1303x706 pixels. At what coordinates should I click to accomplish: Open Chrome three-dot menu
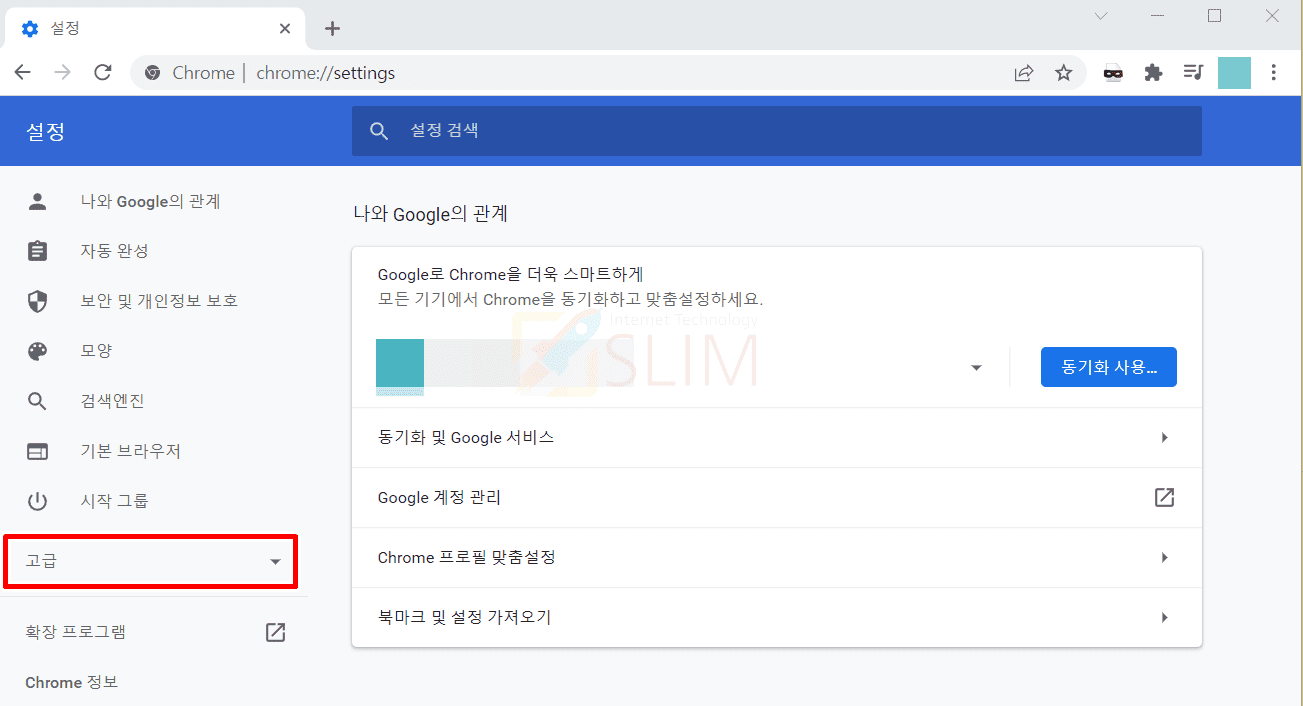coord(1273,73)
